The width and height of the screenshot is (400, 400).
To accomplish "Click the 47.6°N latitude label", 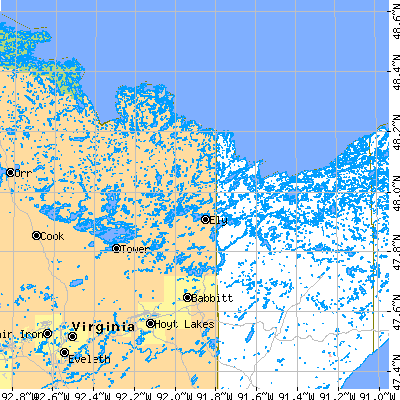I will coord(396,313).
